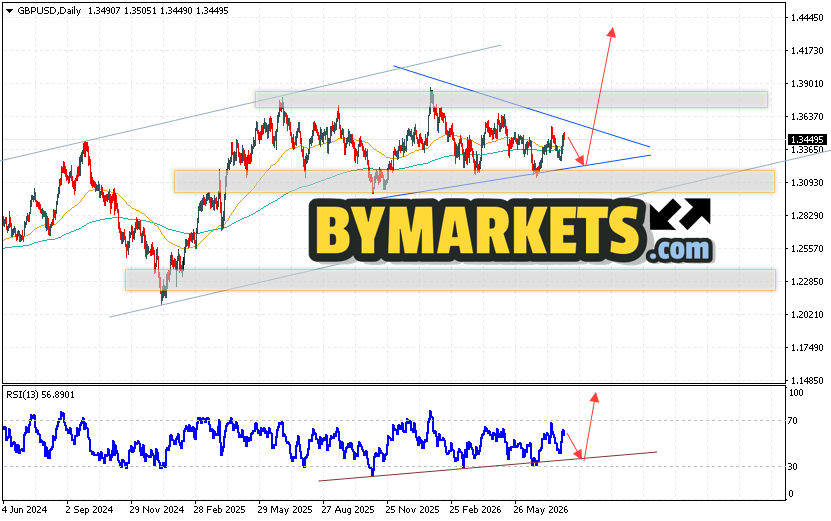Select RSI scale level 30
This screenshot has width=831, height=521.
[x=793, y=466]
